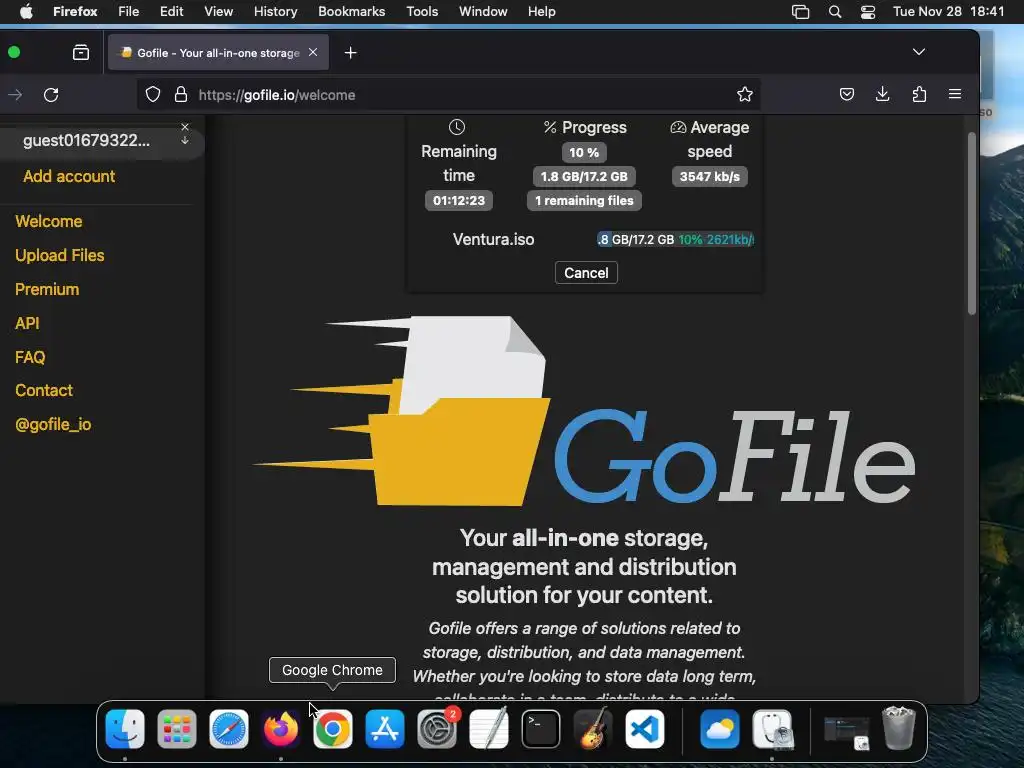
Task: Go to the Welcome page link
Action: click(x=49, y=221)
